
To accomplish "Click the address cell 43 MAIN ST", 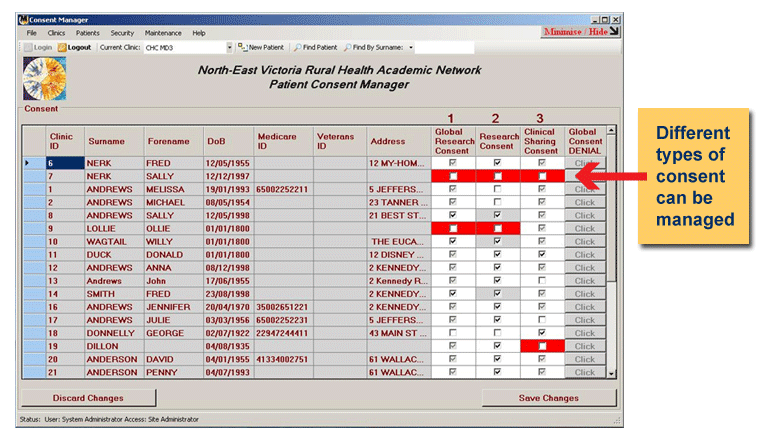I will pos(399,333).
